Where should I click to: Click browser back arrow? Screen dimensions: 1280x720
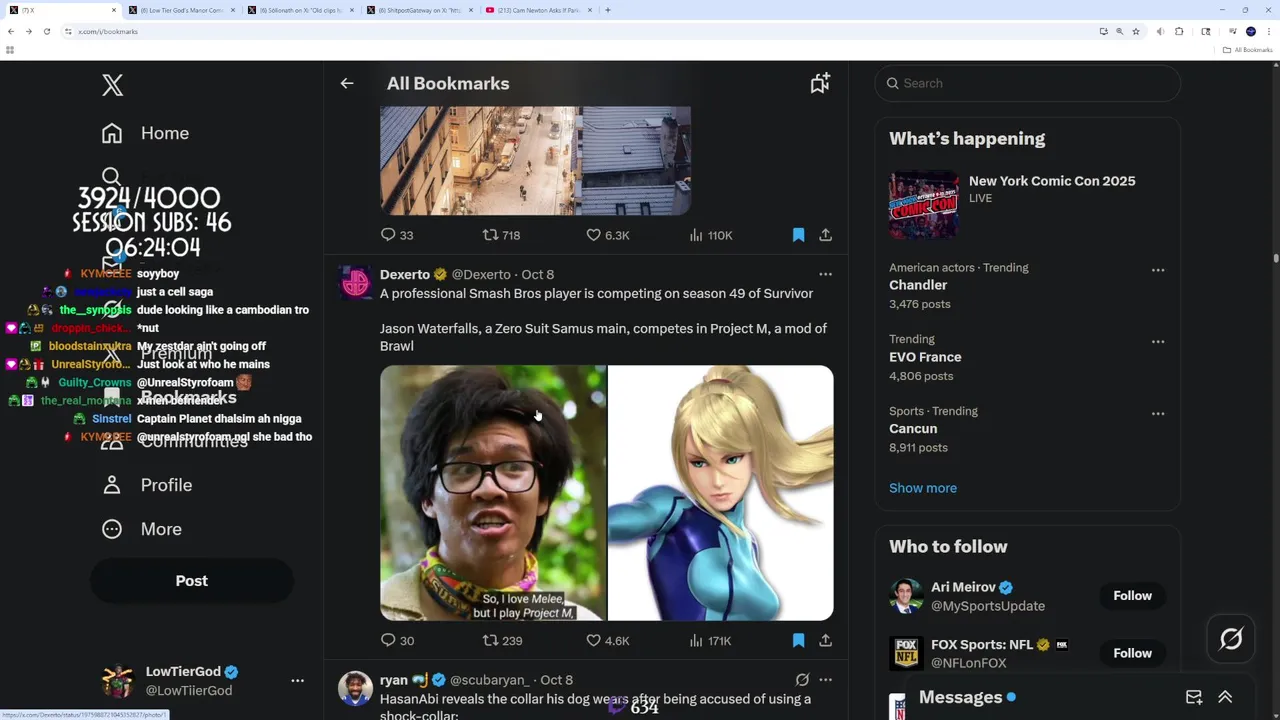(11, 31)
